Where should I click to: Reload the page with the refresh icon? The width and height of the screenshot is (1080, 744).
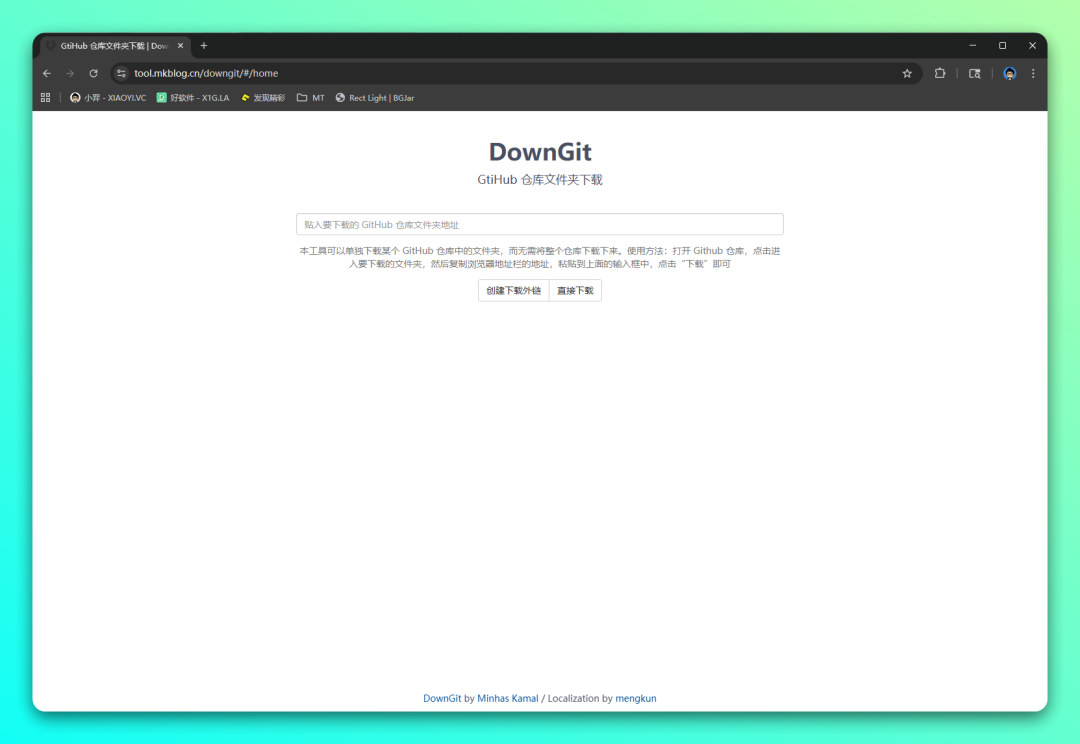click(93, 73)
